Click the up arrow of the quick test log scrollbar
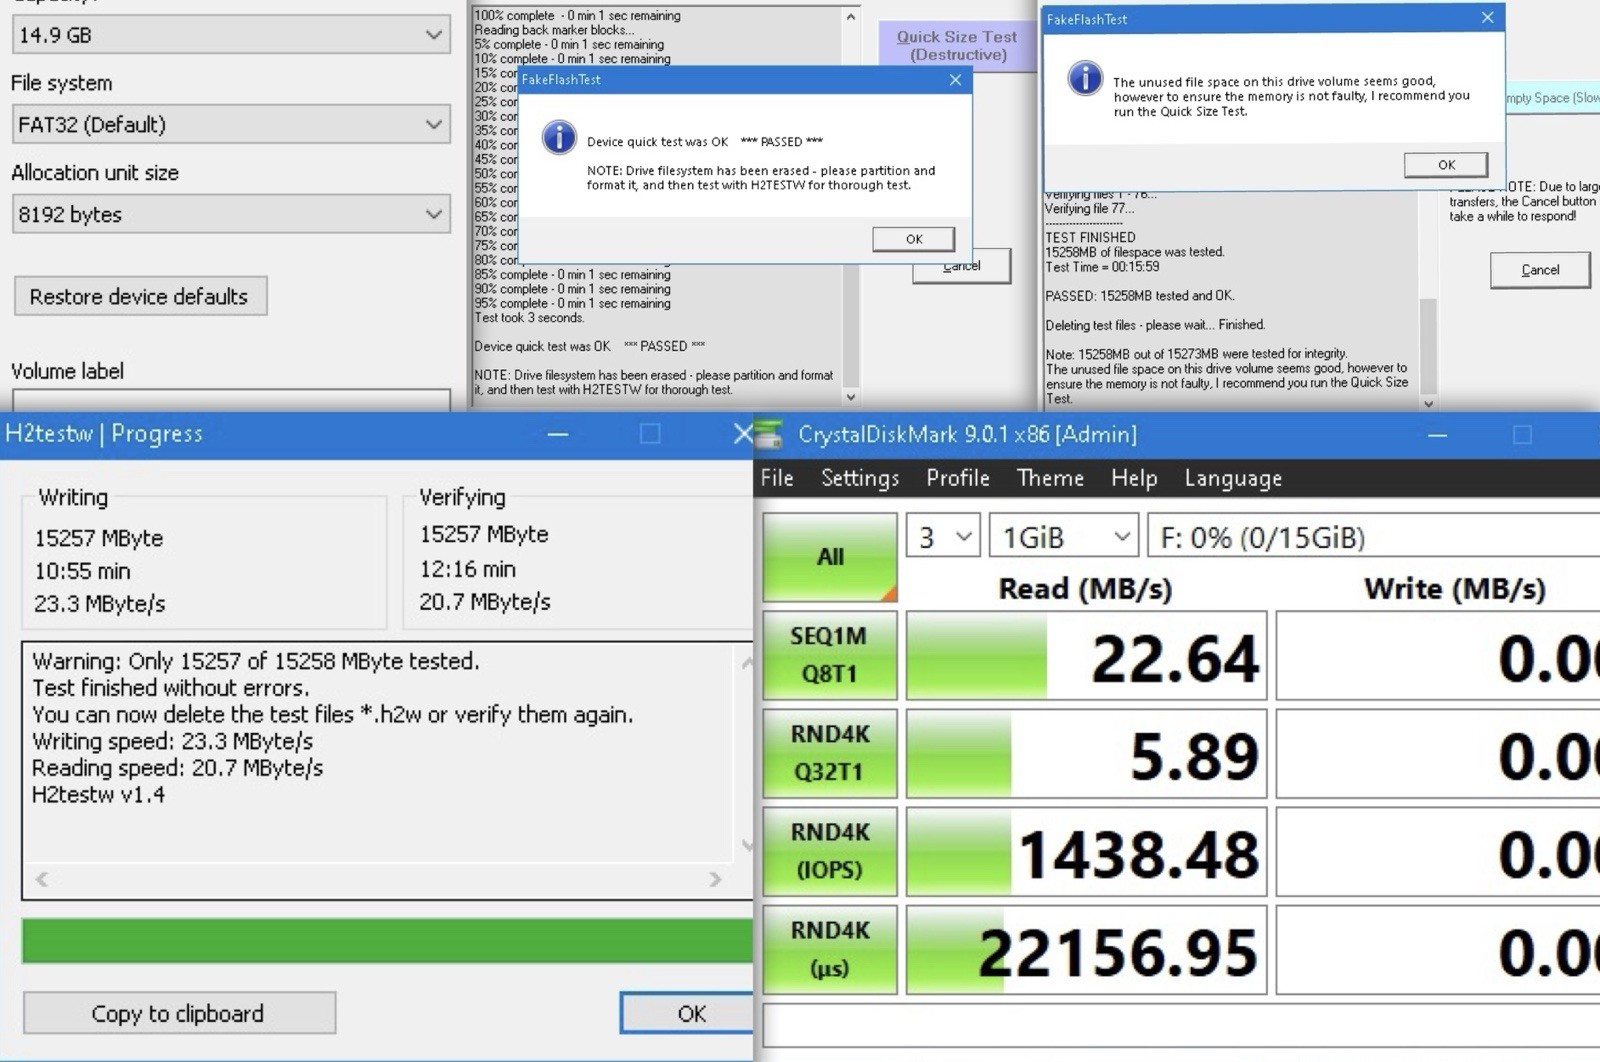This screenshot has width=1600, height=1062. [851, 17]
